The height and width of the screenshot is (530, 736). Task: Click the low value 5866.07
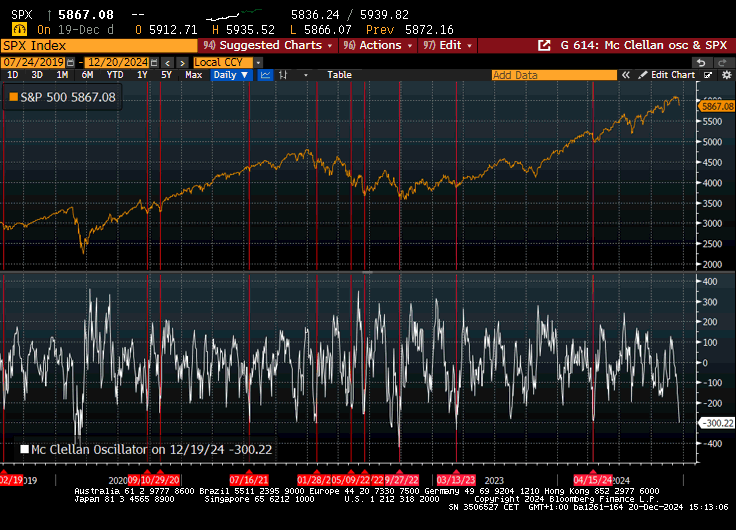pos(328,30)
